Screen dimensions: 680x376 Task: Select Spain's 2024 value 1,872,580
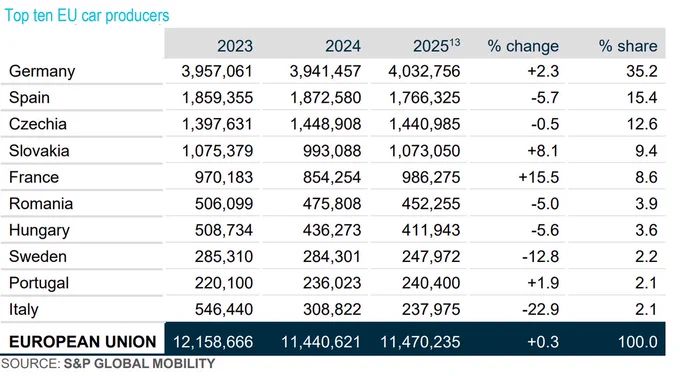pyautogui.click(x=326, y=98)
